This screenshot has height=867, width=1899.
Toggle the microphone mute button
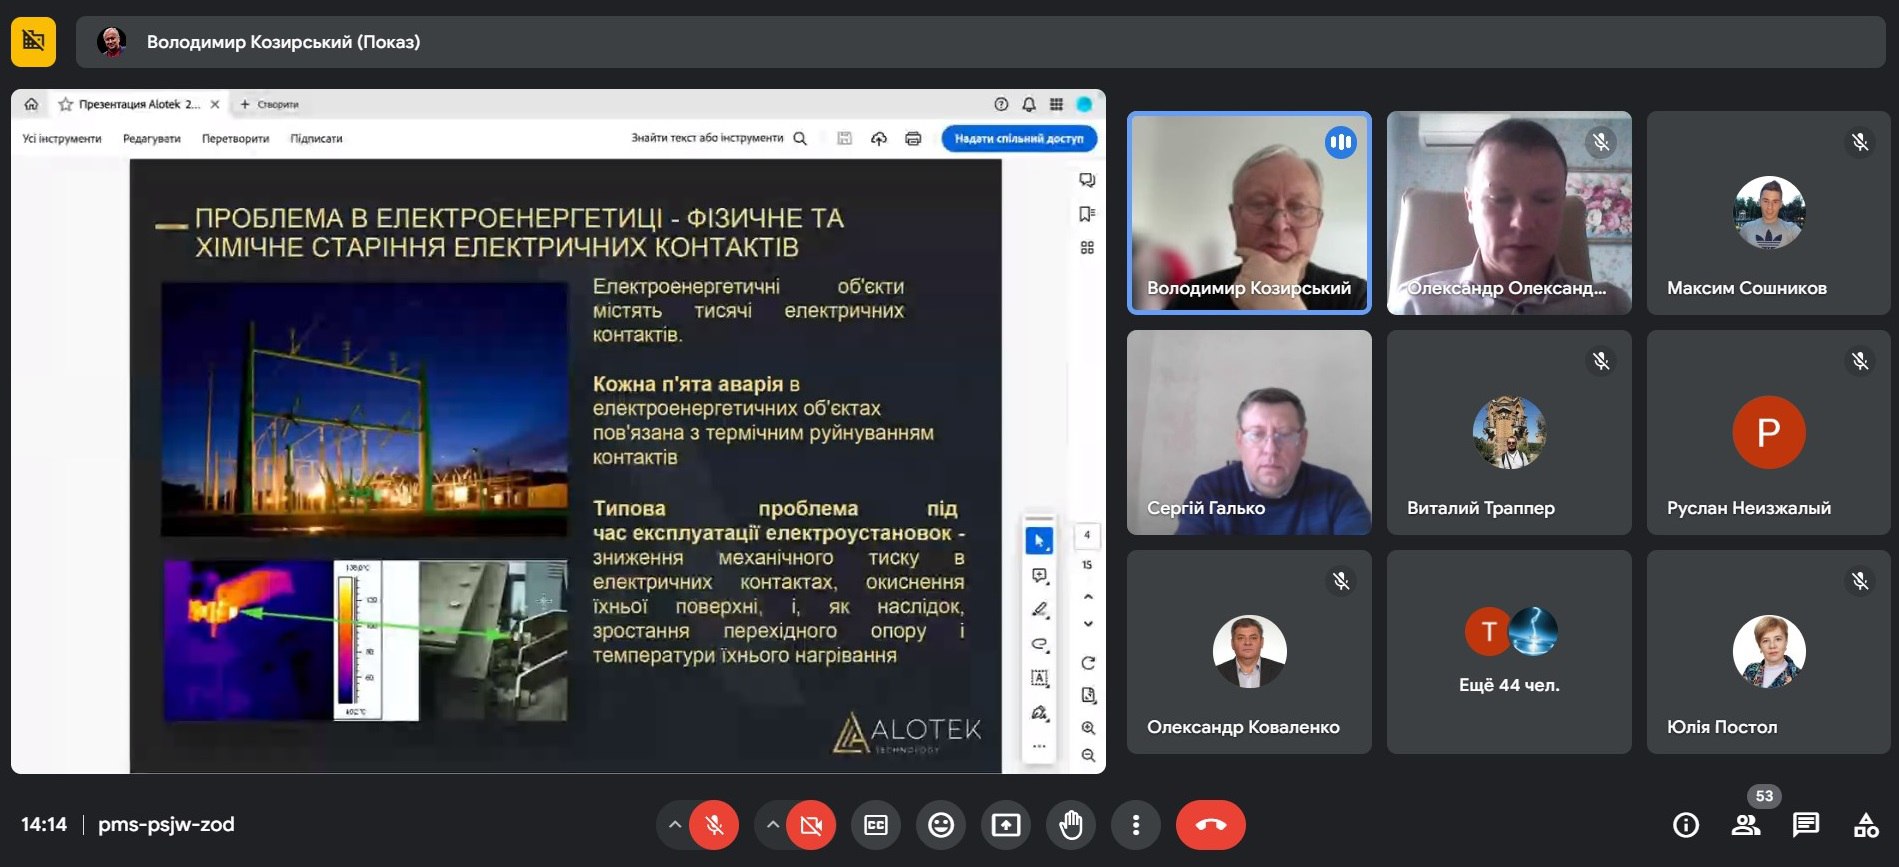(714, 825)
